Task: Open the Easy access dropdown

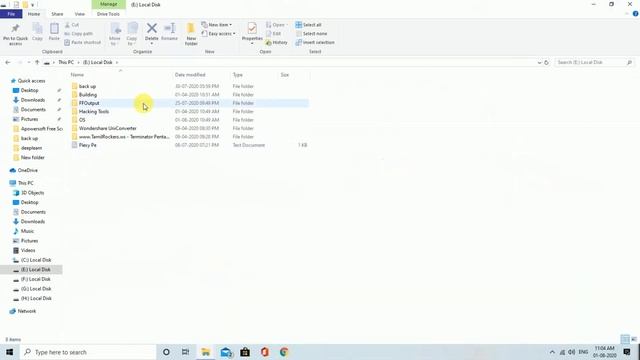Action: (x=218, y=33)
